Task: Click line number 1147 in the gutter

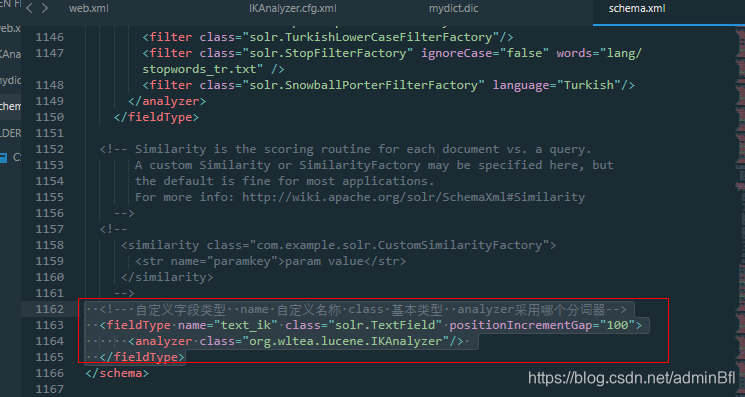Action: click(x=49, y=53)
